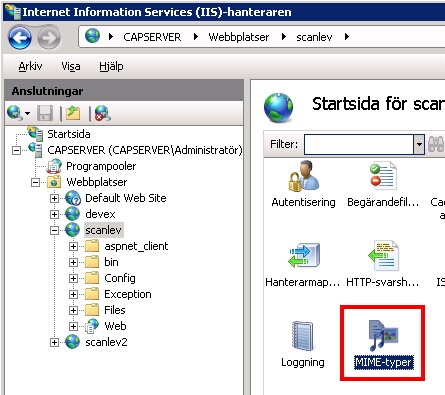The image size is (445, 395).
Task: Expand the bin folder node
Action: pos(73,262)
